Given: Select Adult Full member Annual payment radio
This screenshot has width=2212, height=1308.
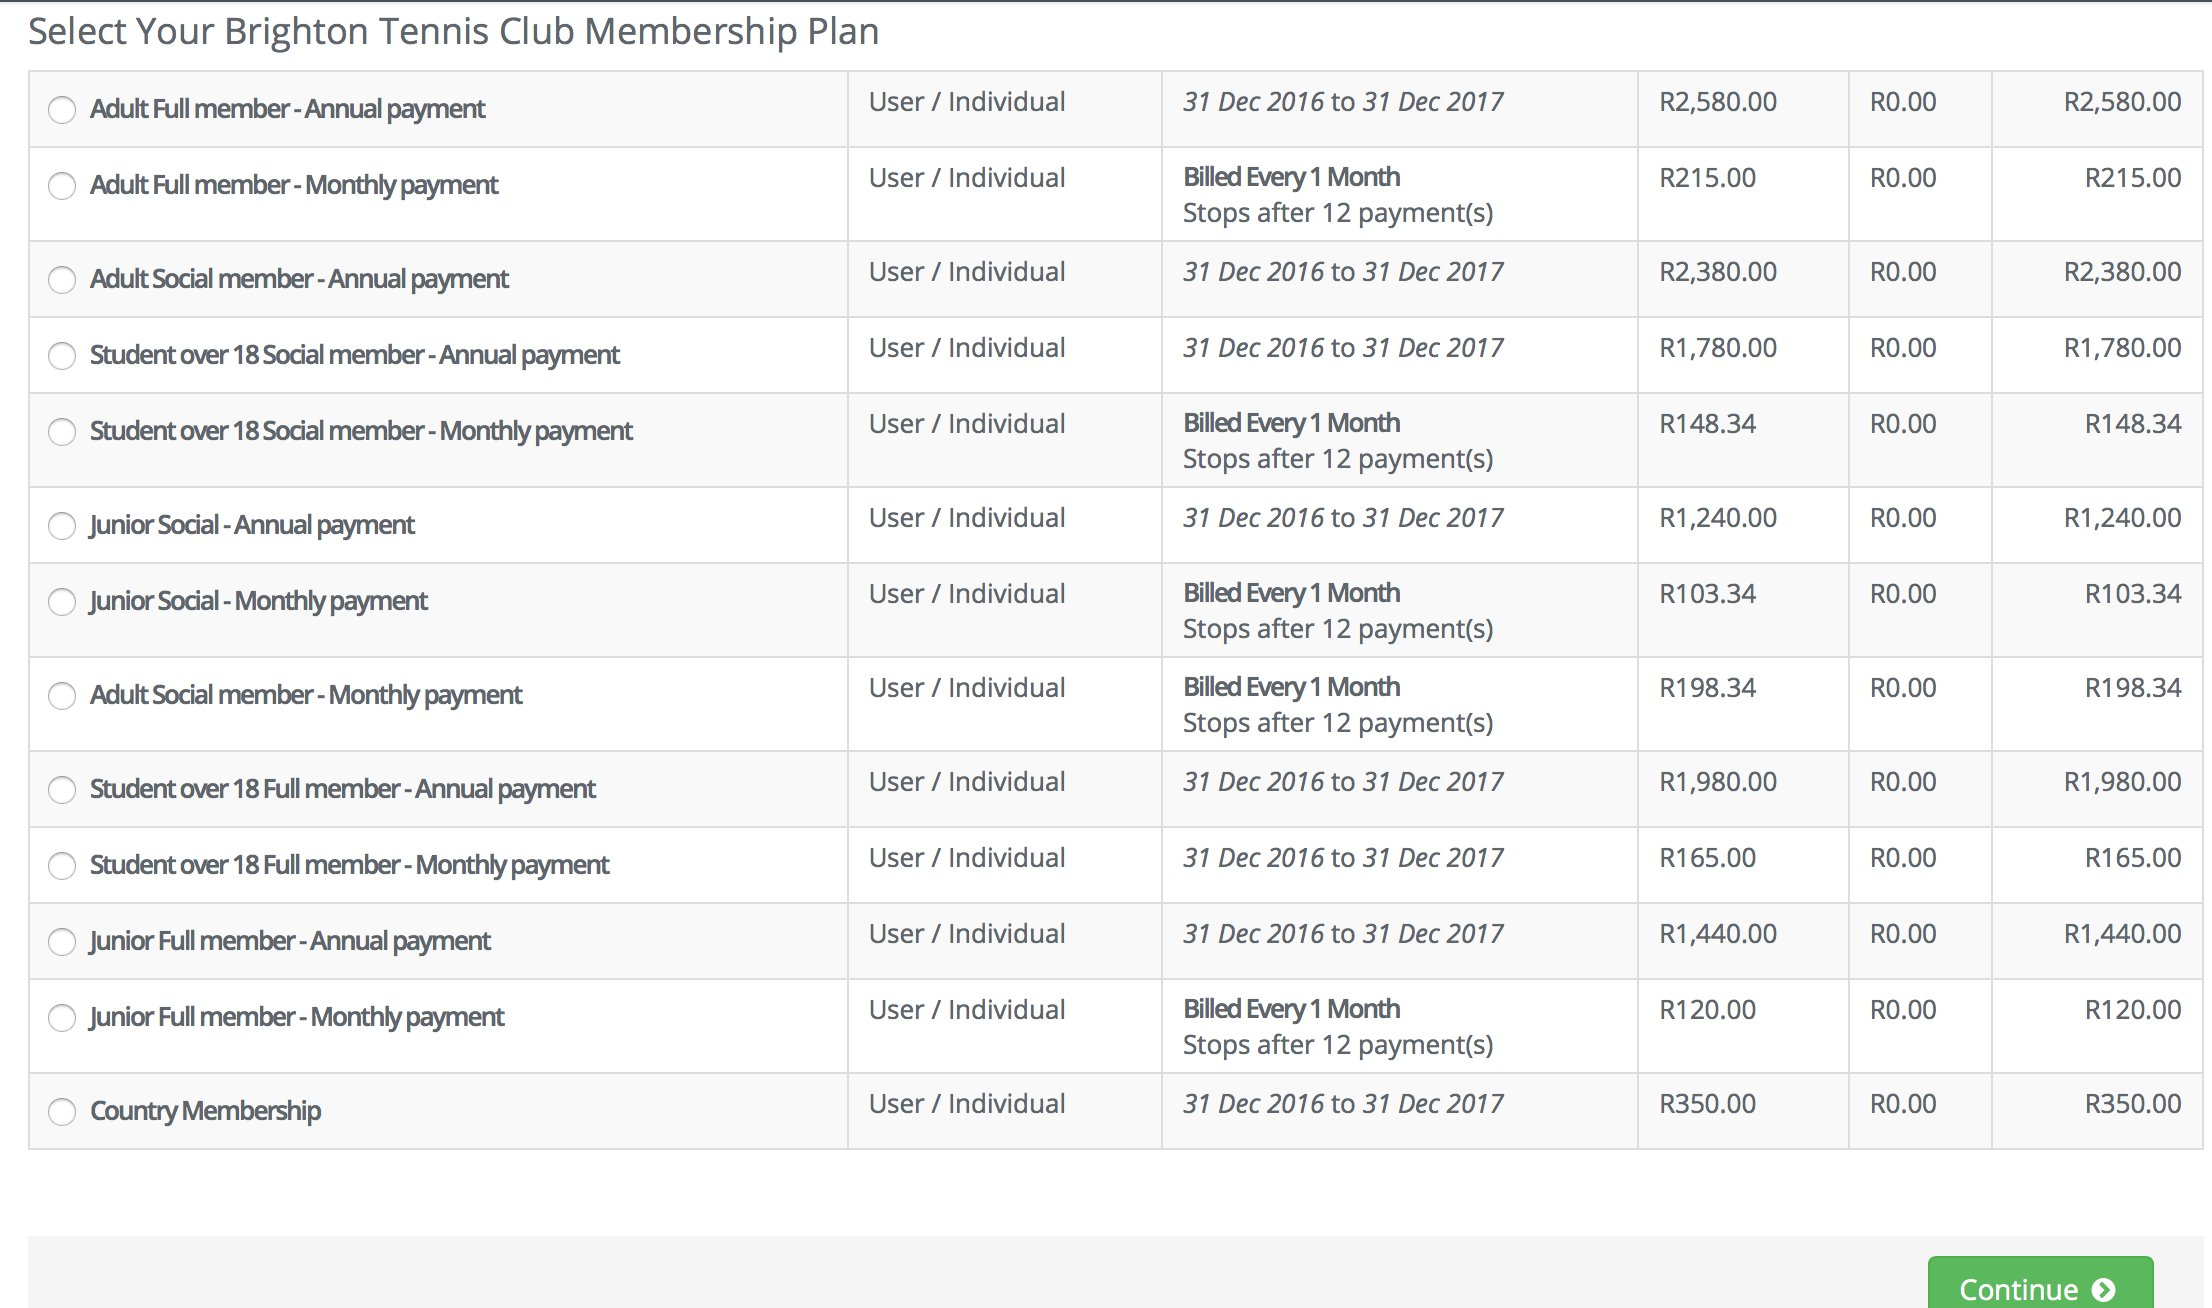Looking at the screenshot, I should point(62,109).
